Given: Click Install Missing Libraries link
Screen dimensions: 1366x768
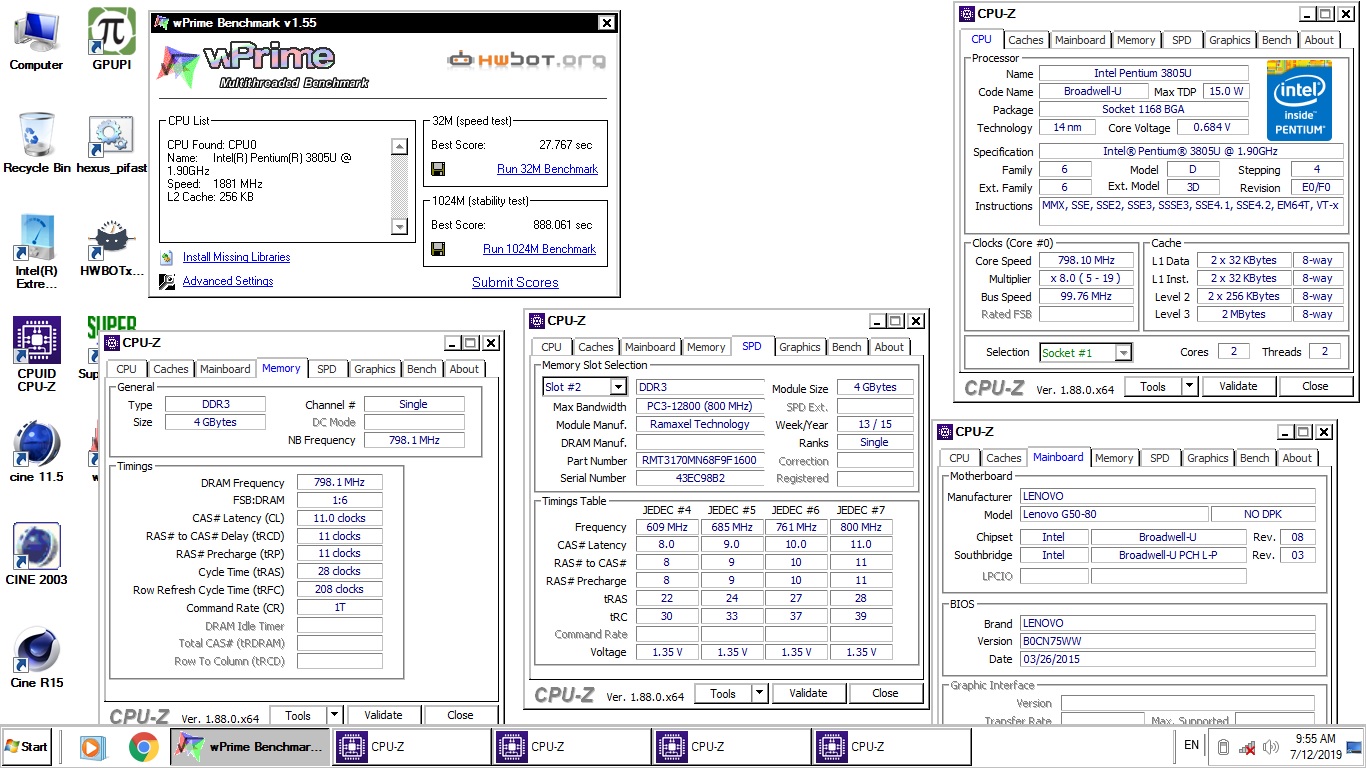Looking at the screenshot, I should point(237,257).
